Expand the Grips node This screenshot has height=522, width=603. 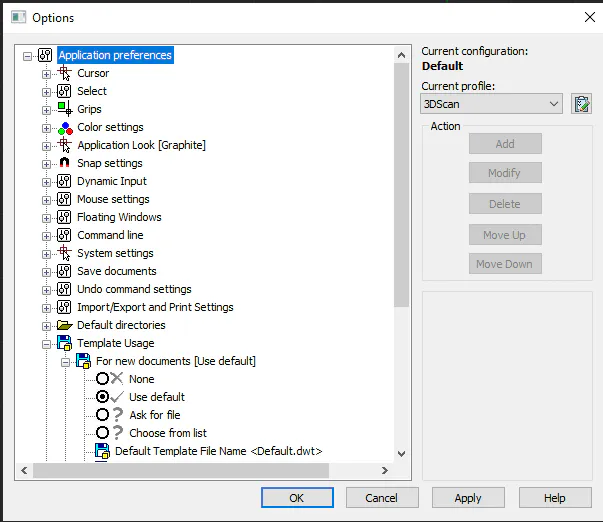46,110
